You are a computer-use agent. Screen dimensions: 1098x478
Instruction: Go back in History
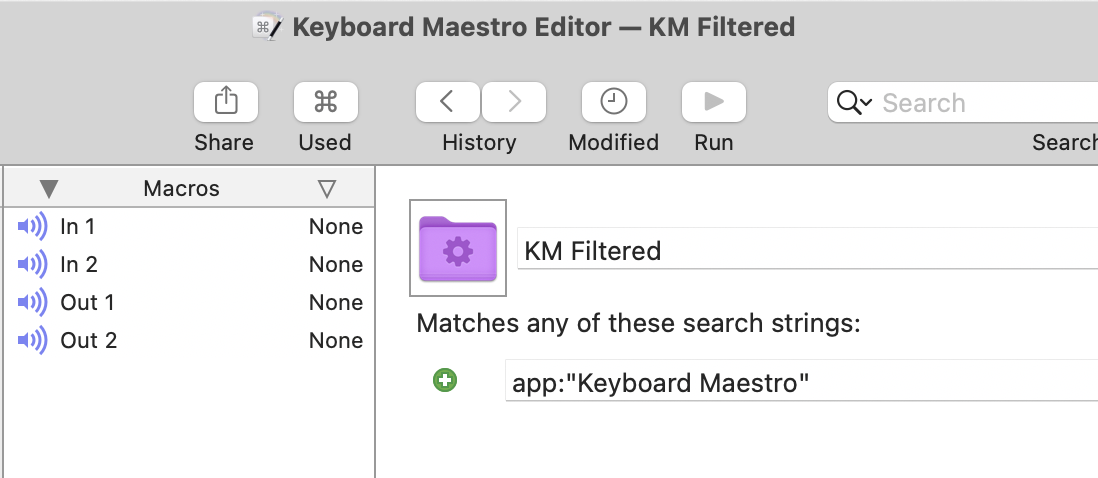pyautogui.click(x=447, y=102)
